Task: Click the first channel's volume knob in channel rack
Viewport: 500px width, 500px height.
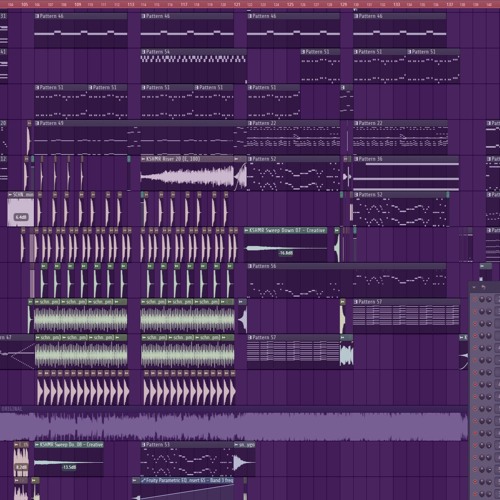Action: [x=489, y=299]
